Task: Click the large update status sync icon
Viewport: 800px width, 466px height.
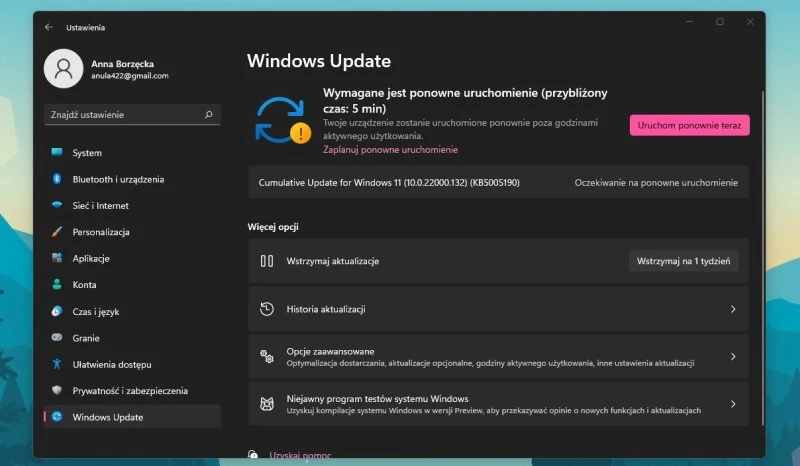Action: coord(282,120)
